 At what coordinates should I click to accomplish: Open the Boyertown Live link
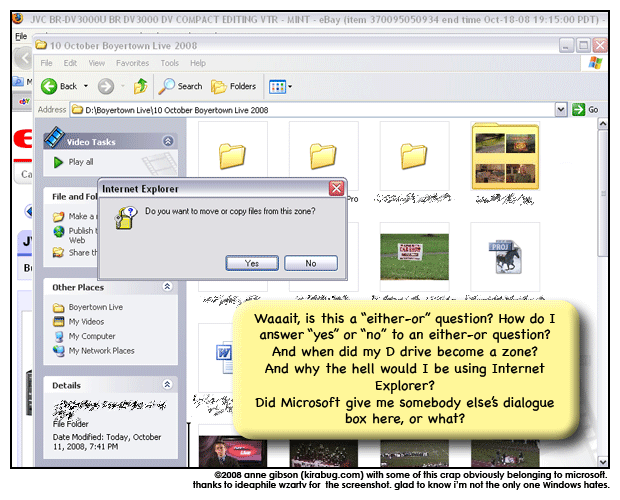coord(96,307)
